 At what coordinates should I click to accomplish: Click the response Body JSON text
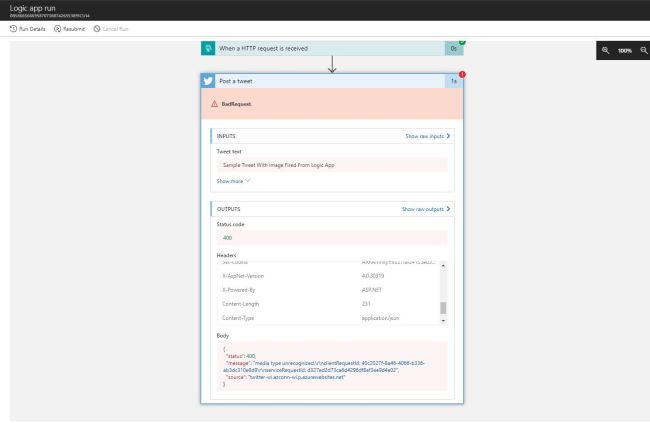coord(332,367)
